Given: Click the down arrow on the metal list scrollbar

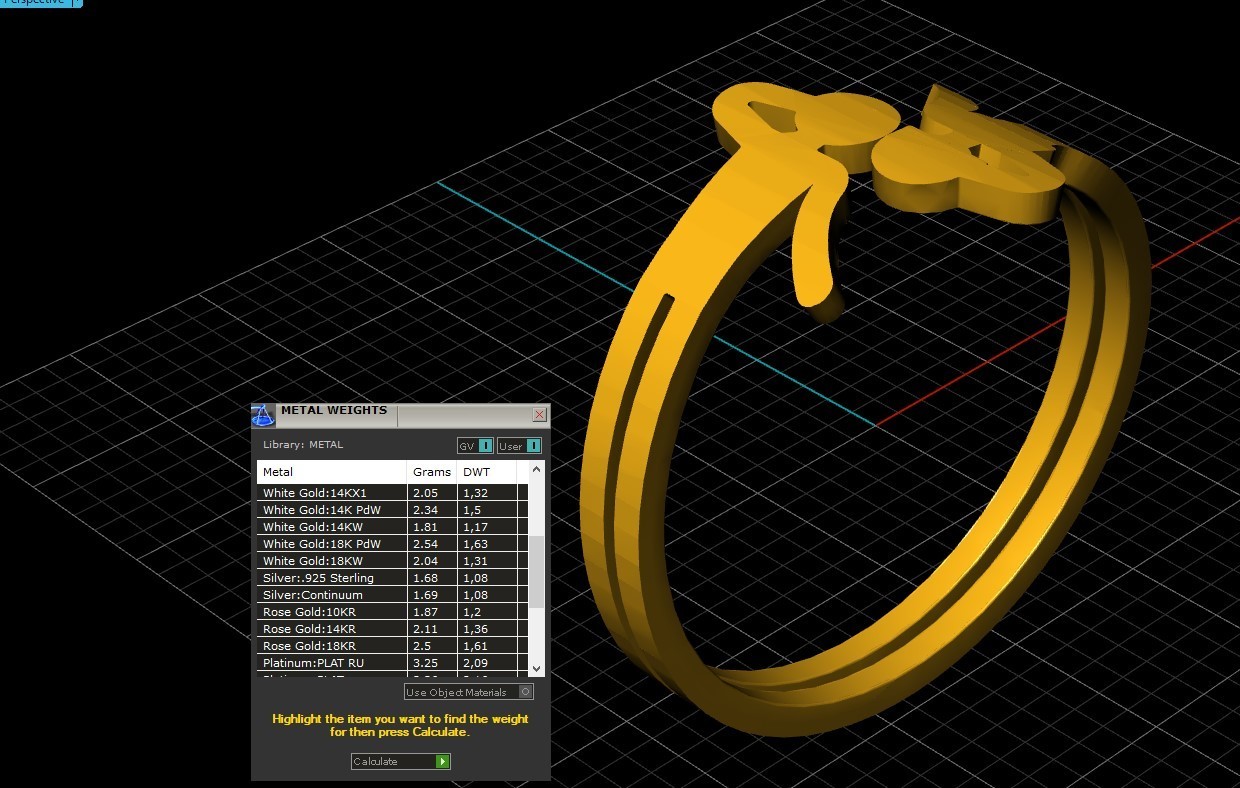Looking at the screenshot, I should point(536,669).
